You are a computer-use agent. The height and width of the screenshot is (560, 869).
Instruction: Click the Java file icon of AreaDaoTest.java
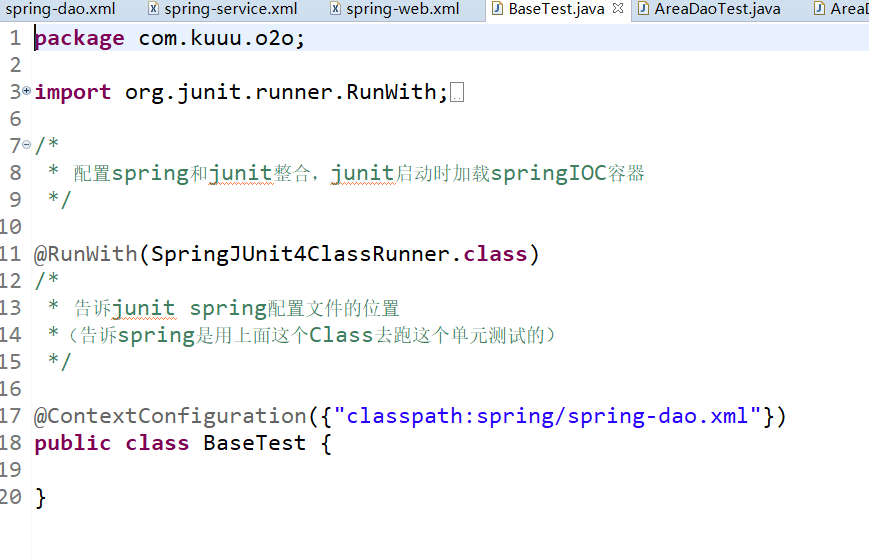643,9
